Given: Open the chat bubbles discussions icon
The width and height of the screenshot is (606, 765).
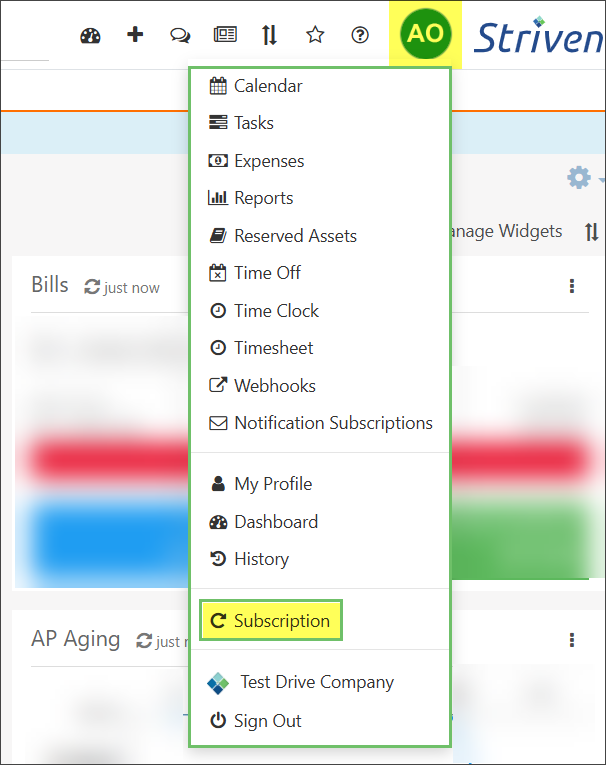Looking at the screenshot, I should [180, 36].
